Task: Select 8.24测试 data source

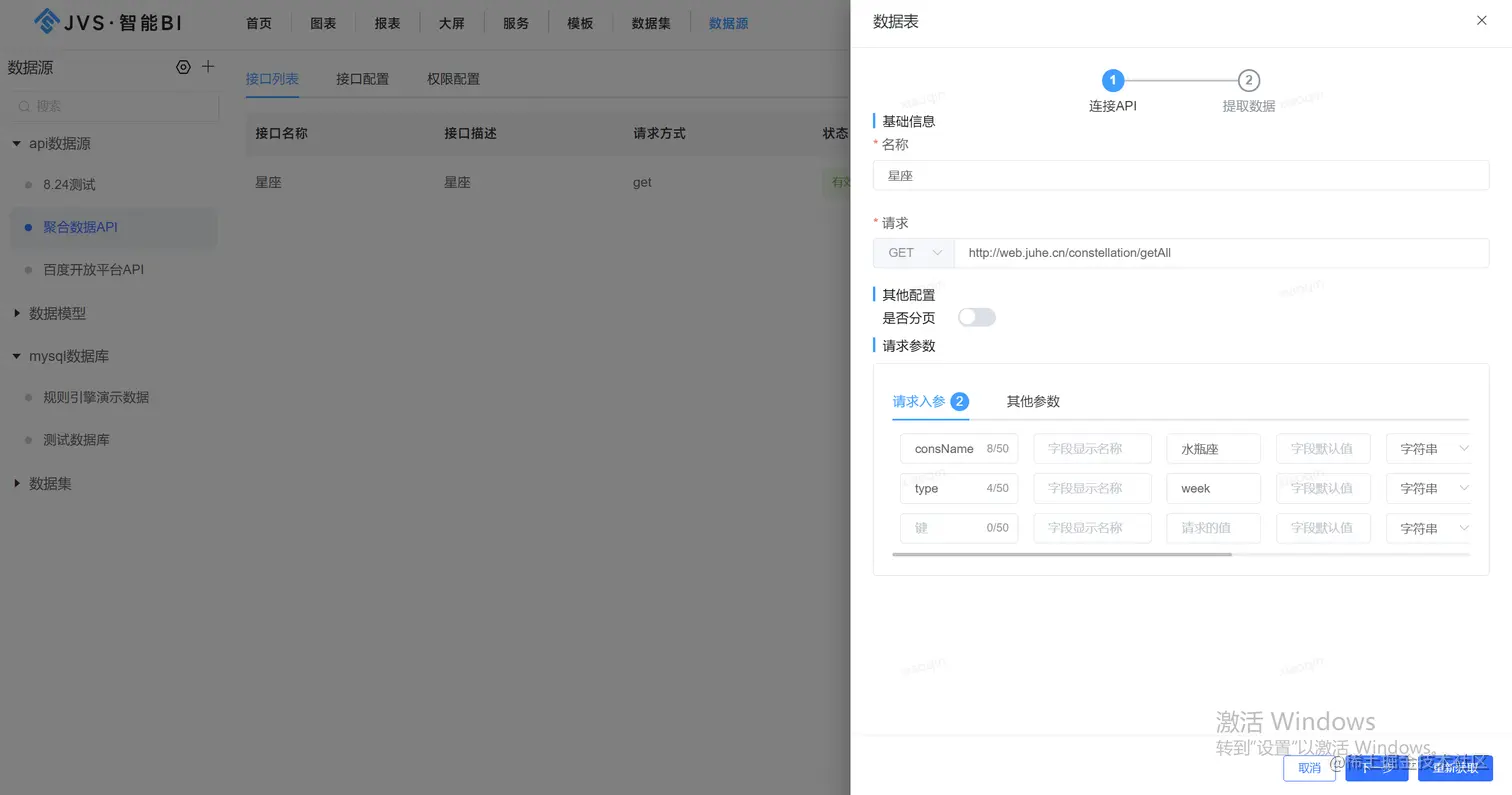Action: [69, 185]
